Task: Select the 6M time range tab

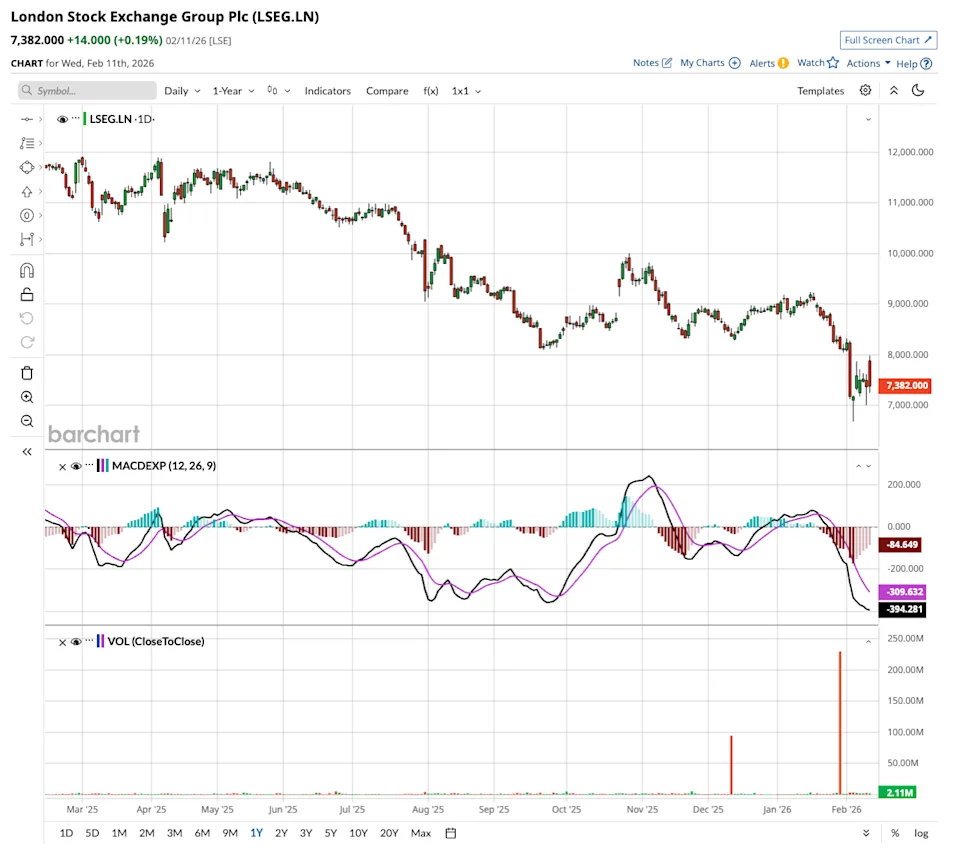Action: pos(202,833)
